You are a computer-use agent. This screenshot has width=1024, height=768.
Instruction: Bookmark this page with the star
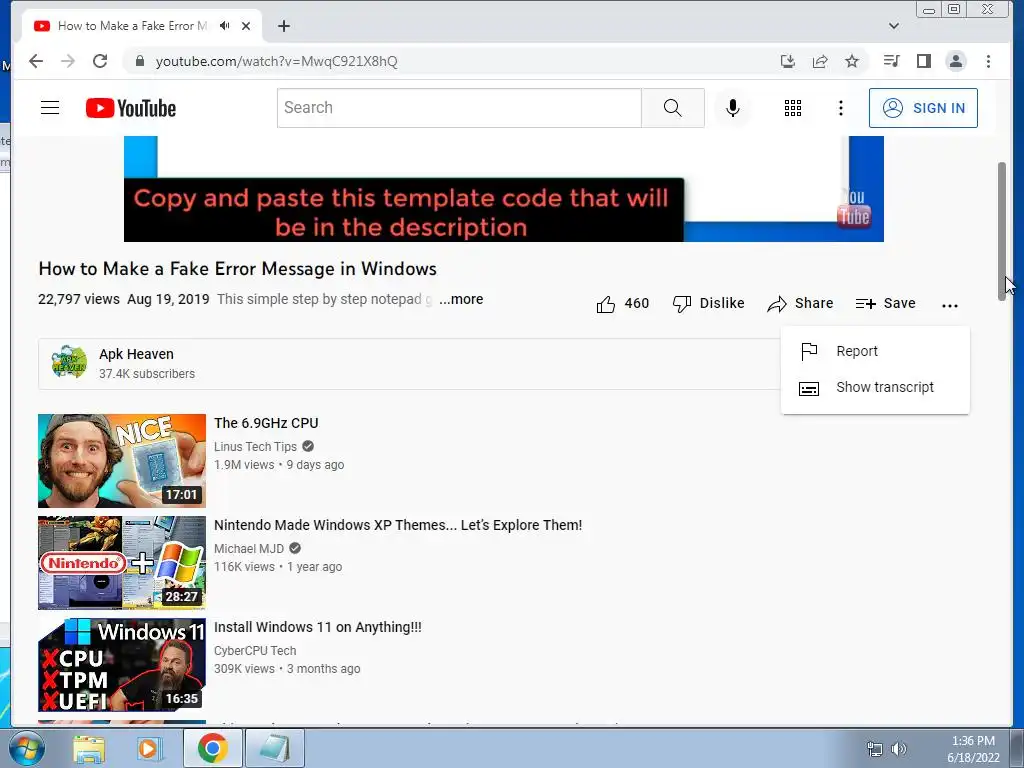pyautogui.click(x=852, y=61)
